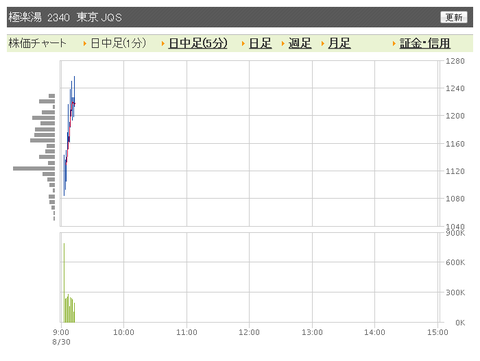Click the 0K volume axis label

click(x=460, y=323)
